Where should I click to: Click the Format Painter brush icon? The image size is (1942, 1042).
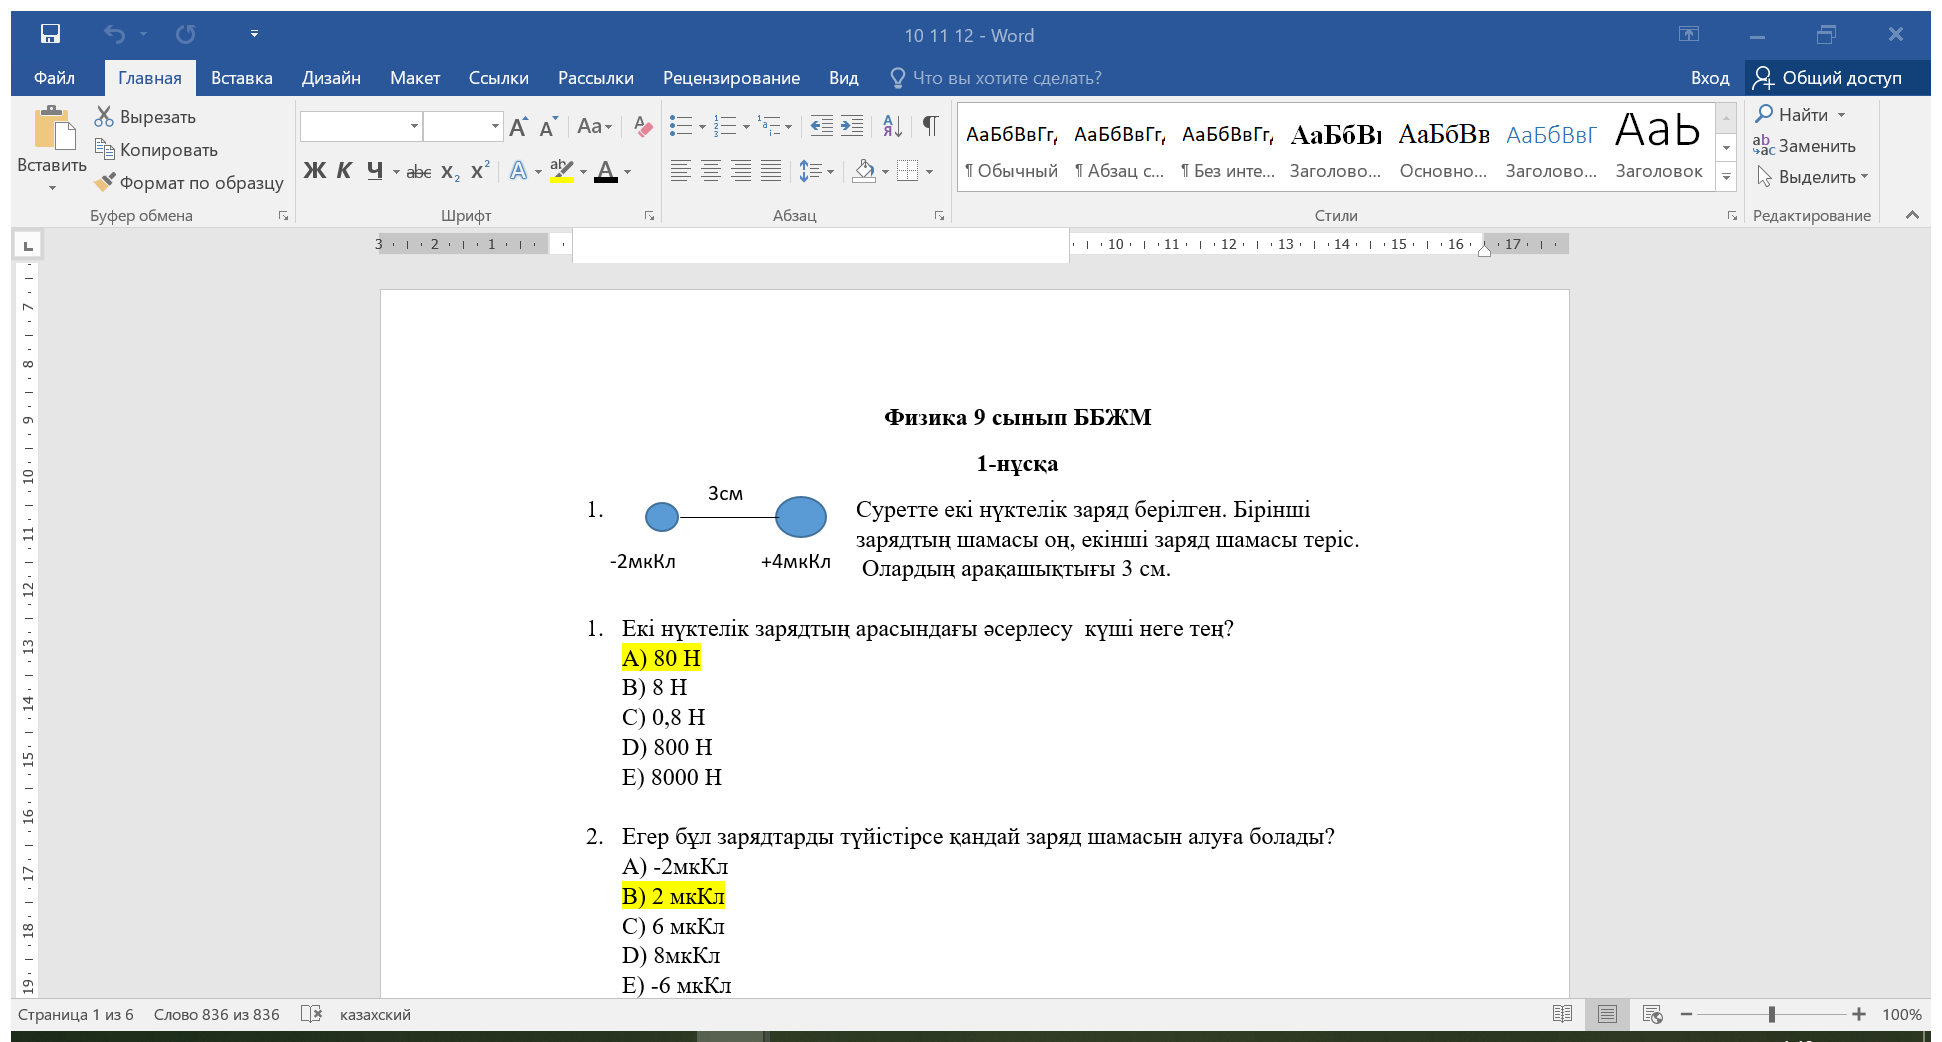[105, 183]
